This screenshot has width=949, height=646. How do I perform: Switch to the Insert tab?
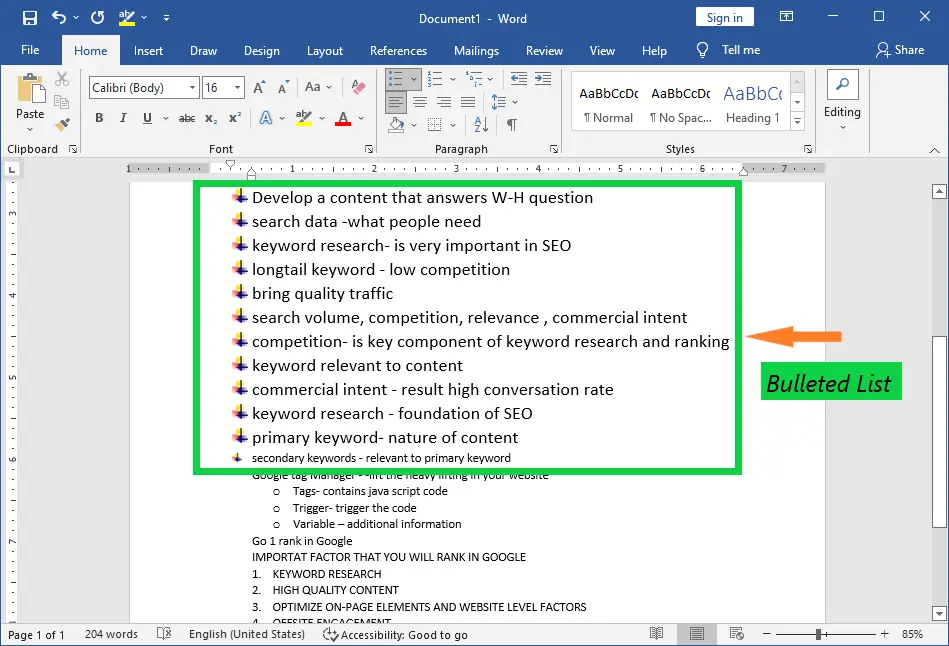click(x=148, y=51)
